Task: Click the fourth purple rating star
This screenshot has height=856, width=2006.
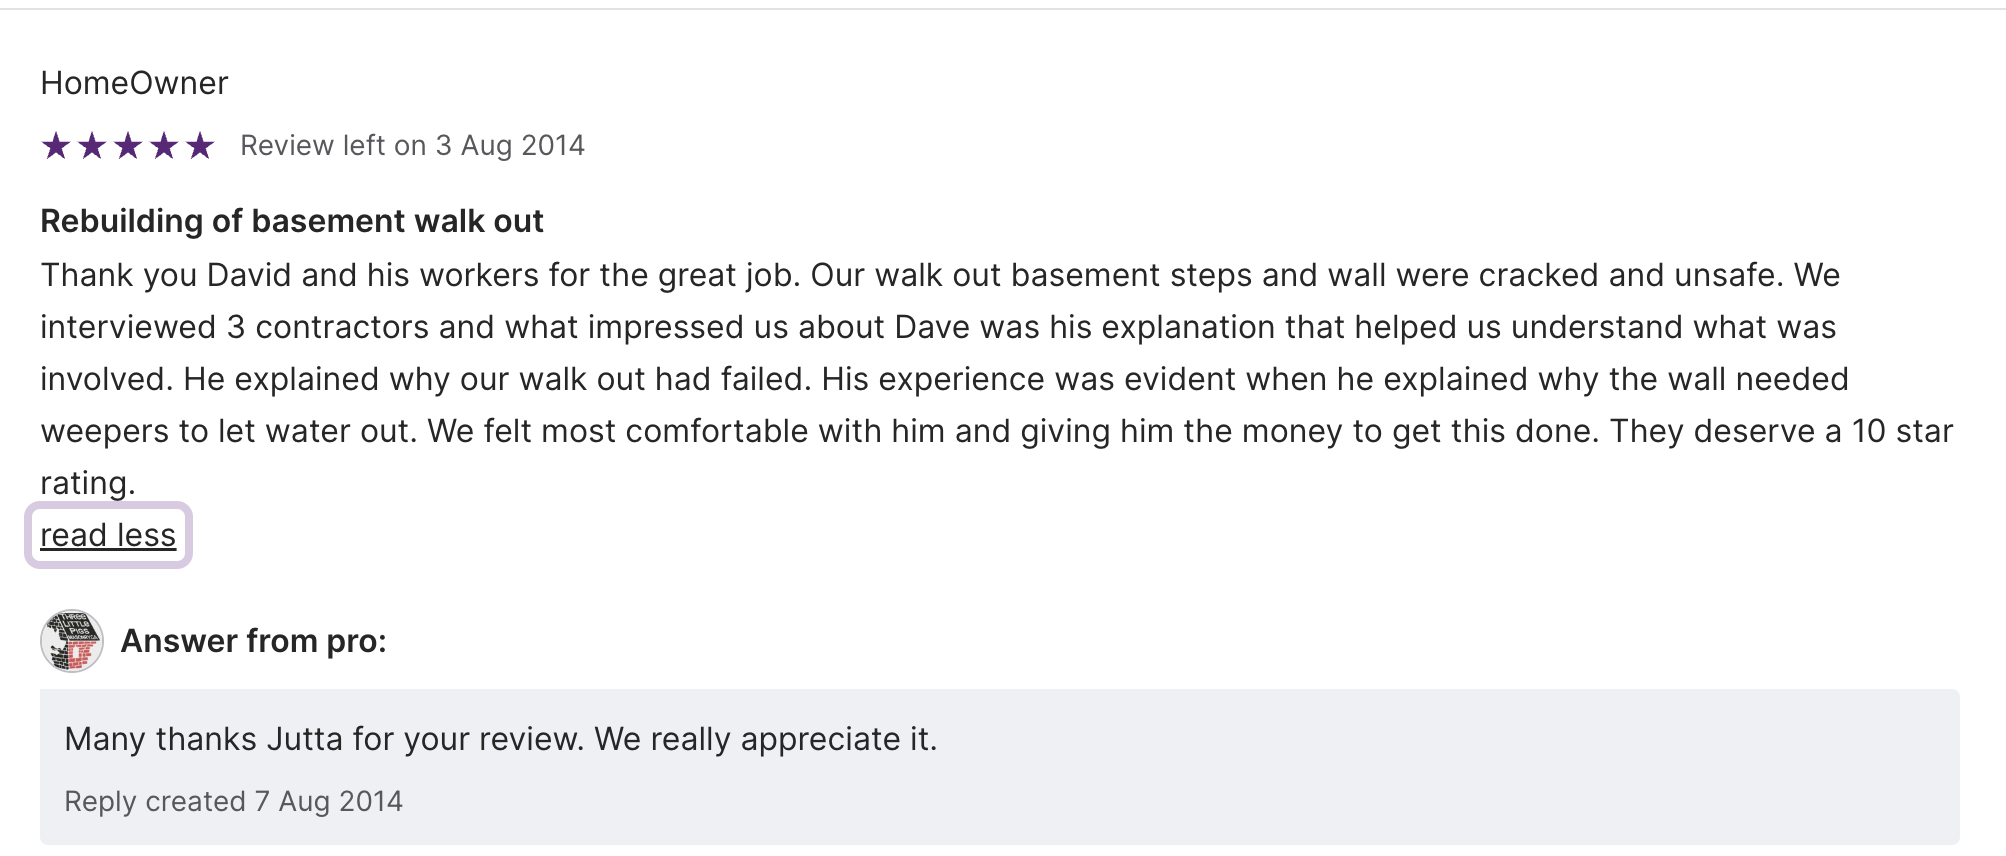Action: (164, 146)
